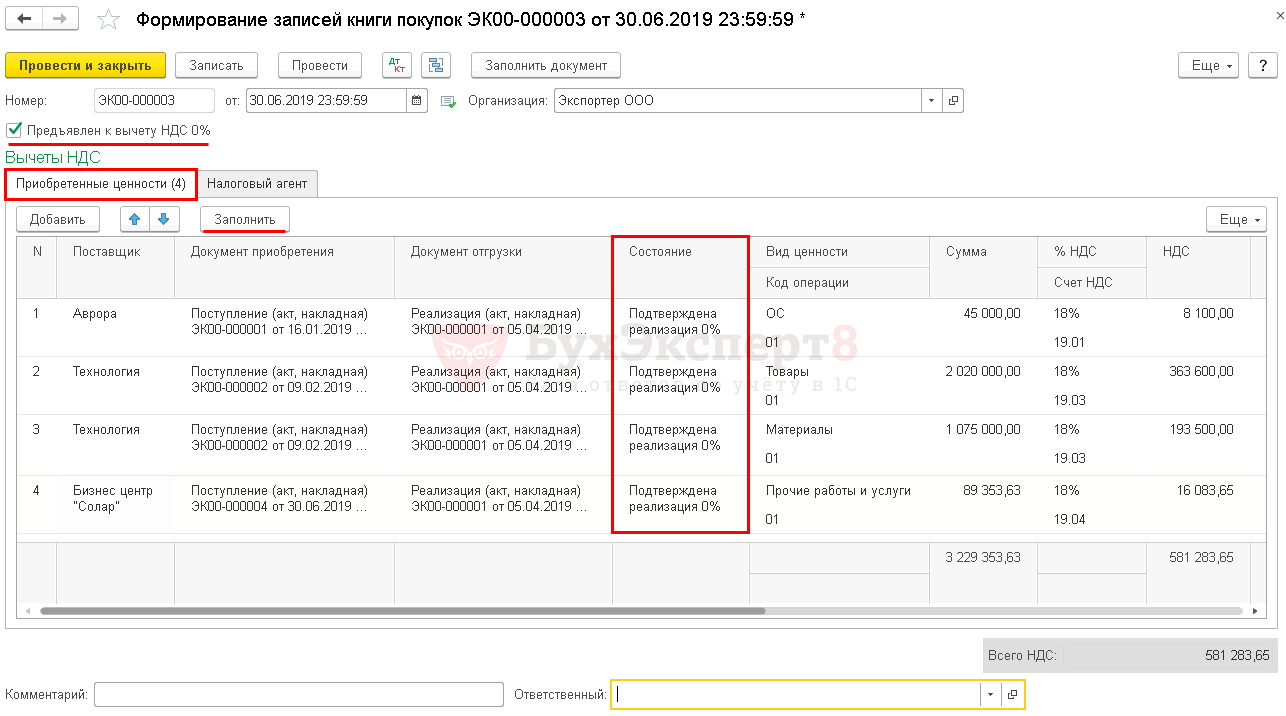Viewport: 1286px width, 716px height.
Task: Add document to favorites with star icon
Action: tap(109, 21)
